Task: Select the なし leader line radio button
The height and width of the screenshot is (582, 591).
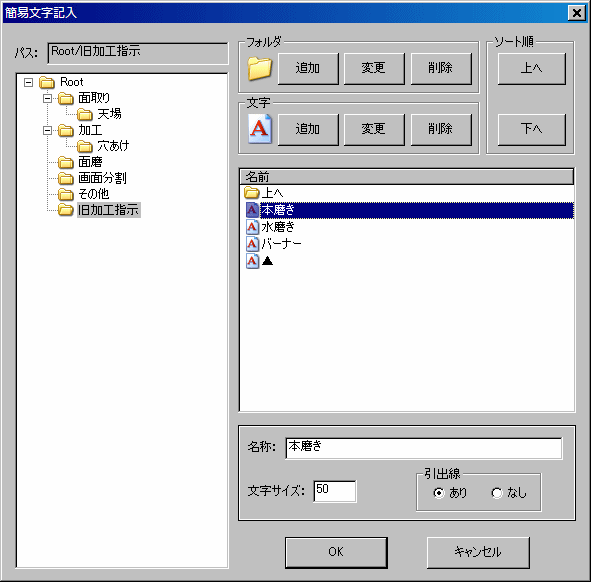Action: (x=497, y=493)
